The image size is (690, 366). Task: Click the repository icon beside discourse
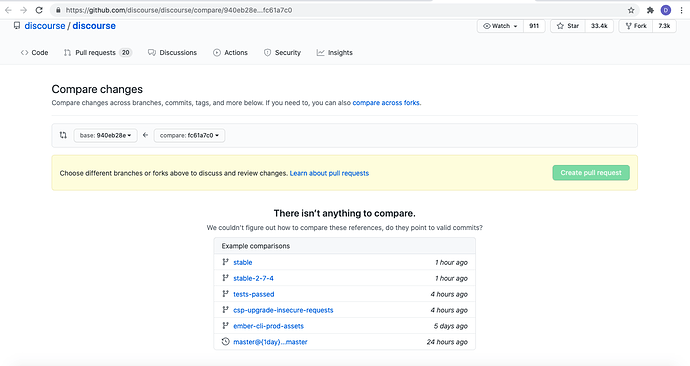click(17, 26)
